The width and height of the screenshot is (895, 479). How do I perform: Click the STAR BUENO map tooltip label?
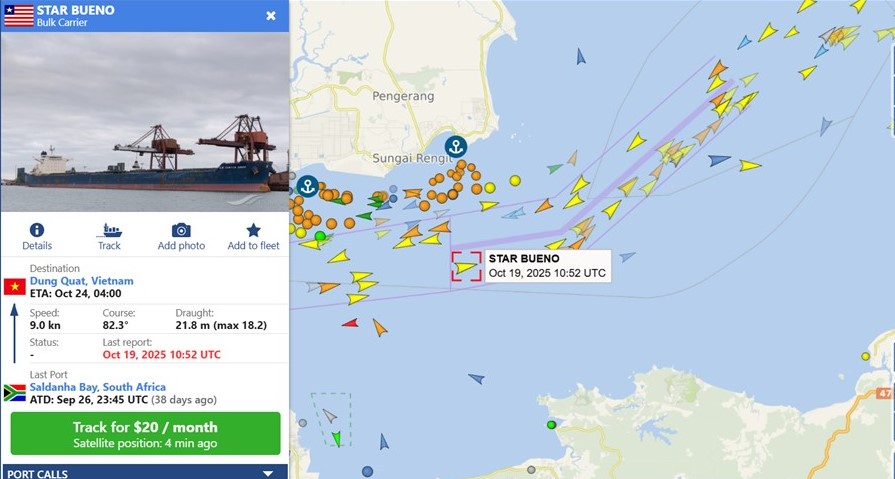pos(548,265)
